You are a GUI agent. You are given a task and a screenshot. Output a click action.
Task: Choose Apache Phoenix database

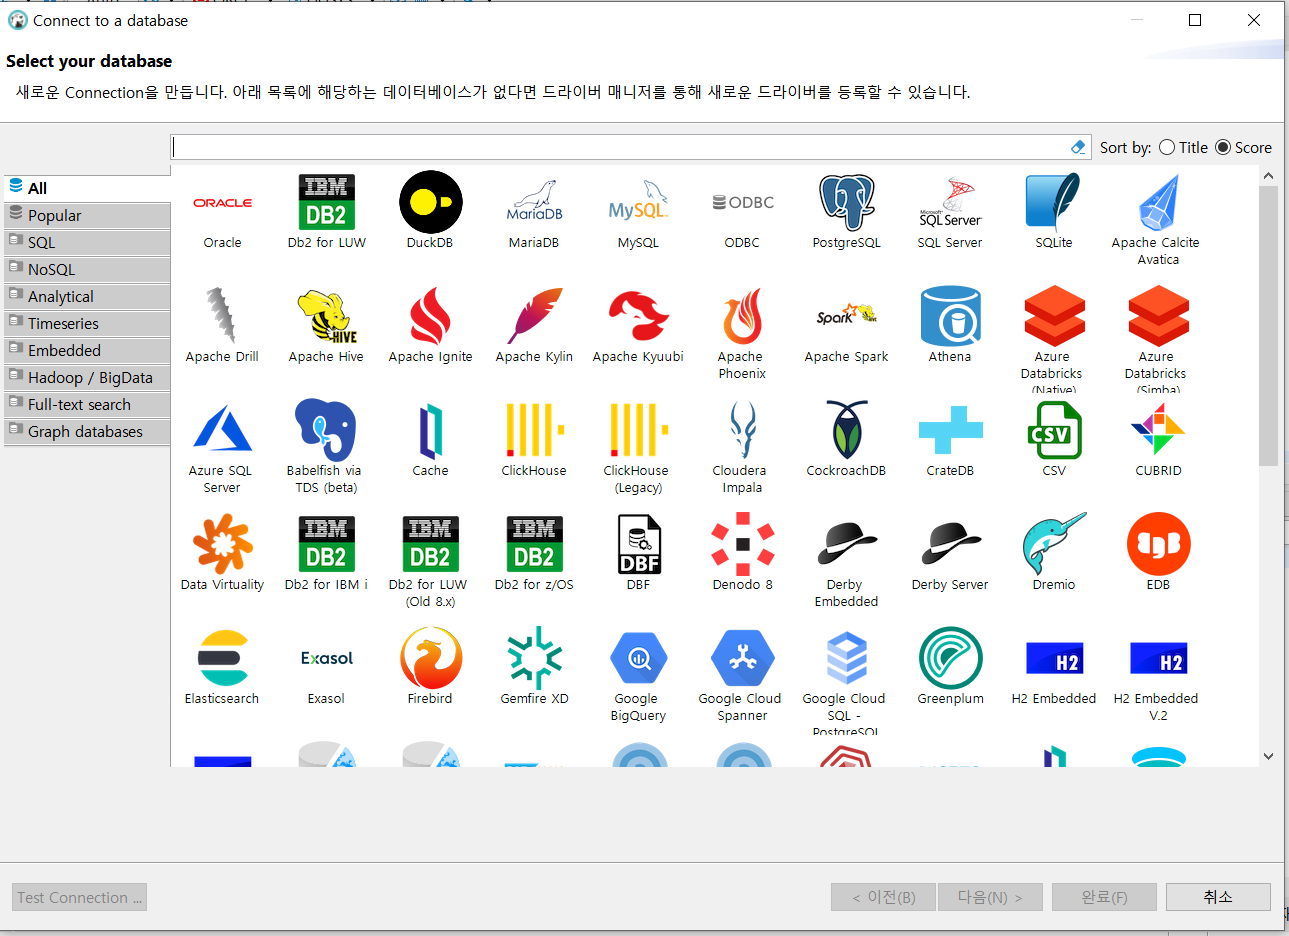coord(742,316)
